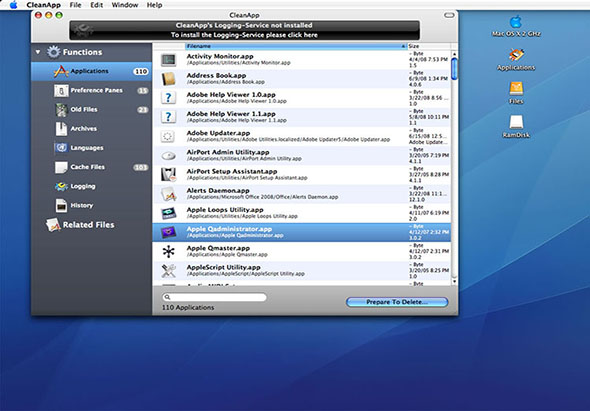This screenshot has width=590, height=411.
Task: Click 'Related Files' sidebar heading
Action: (88, 225)
